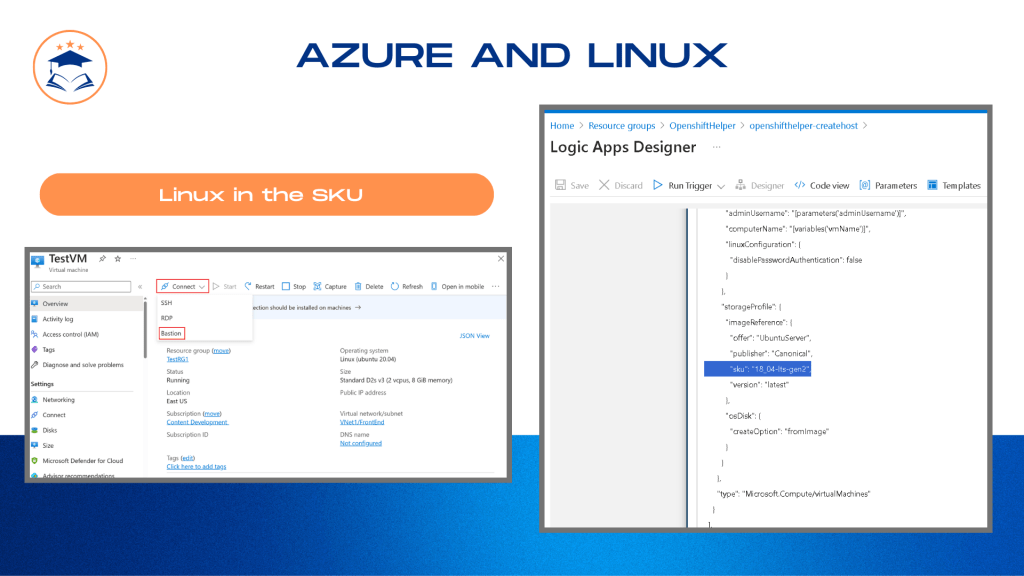
Task: Expand the Run Trigger dropdown arrow
Action: [x=721, y=186]
